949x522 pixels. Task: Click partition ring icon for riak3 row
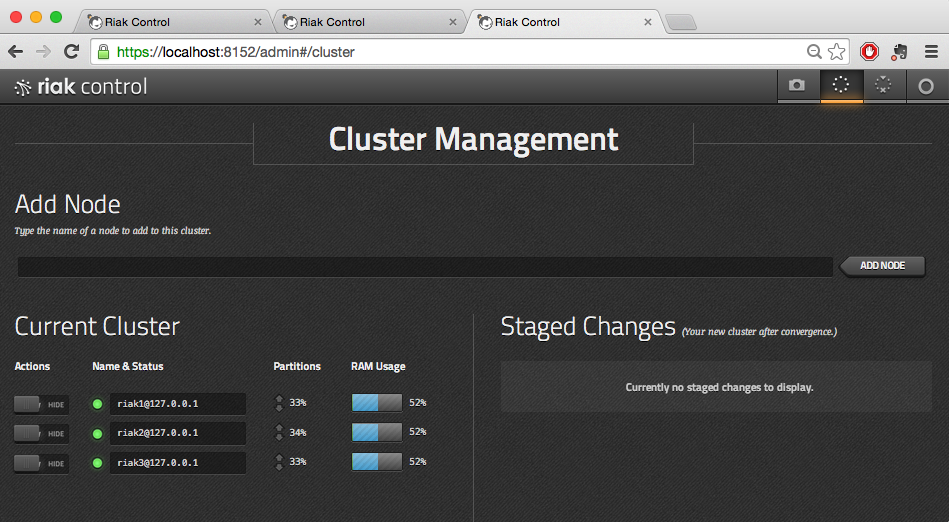[x=279, y=462]
